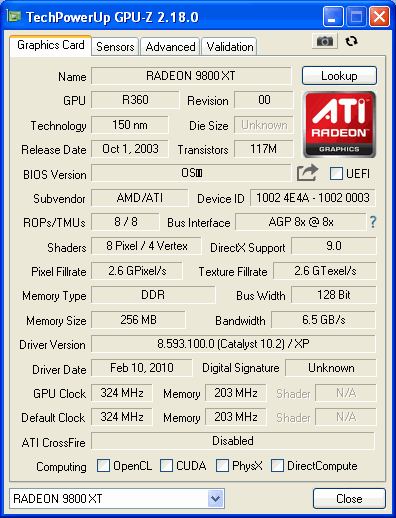Click the BIOS Version field
The width and height of the screenshot is (396, 518).
coord(191,173)
